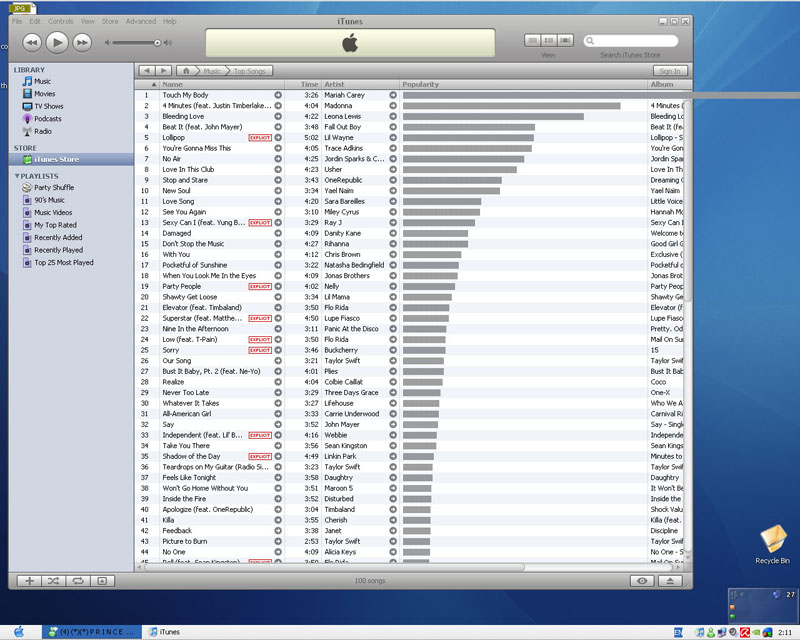Click the Create Playlist plus button
This screenshot has width=800, height=640.
29,581
